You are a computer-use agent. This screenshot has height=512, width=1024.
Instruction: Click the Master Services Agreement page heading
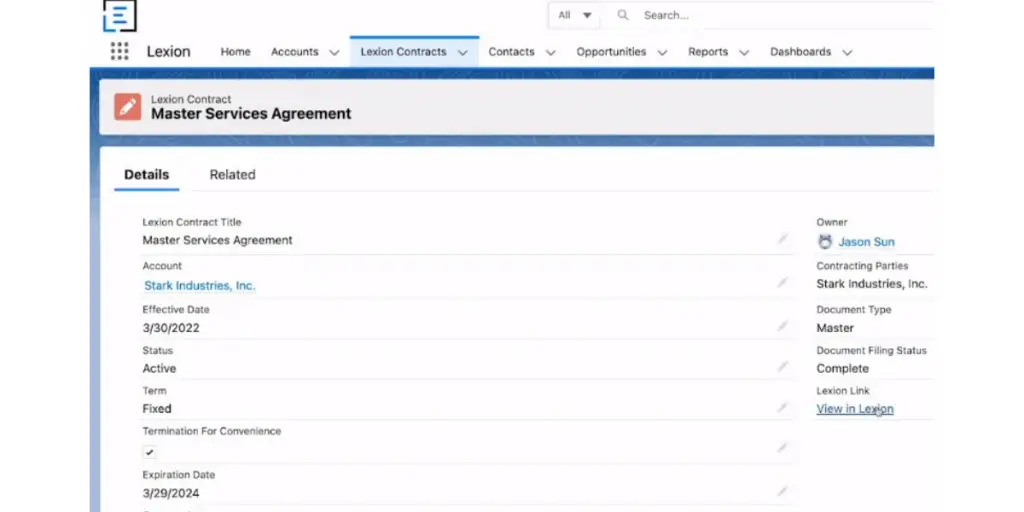pyautogui.click(x=251, y=114)
